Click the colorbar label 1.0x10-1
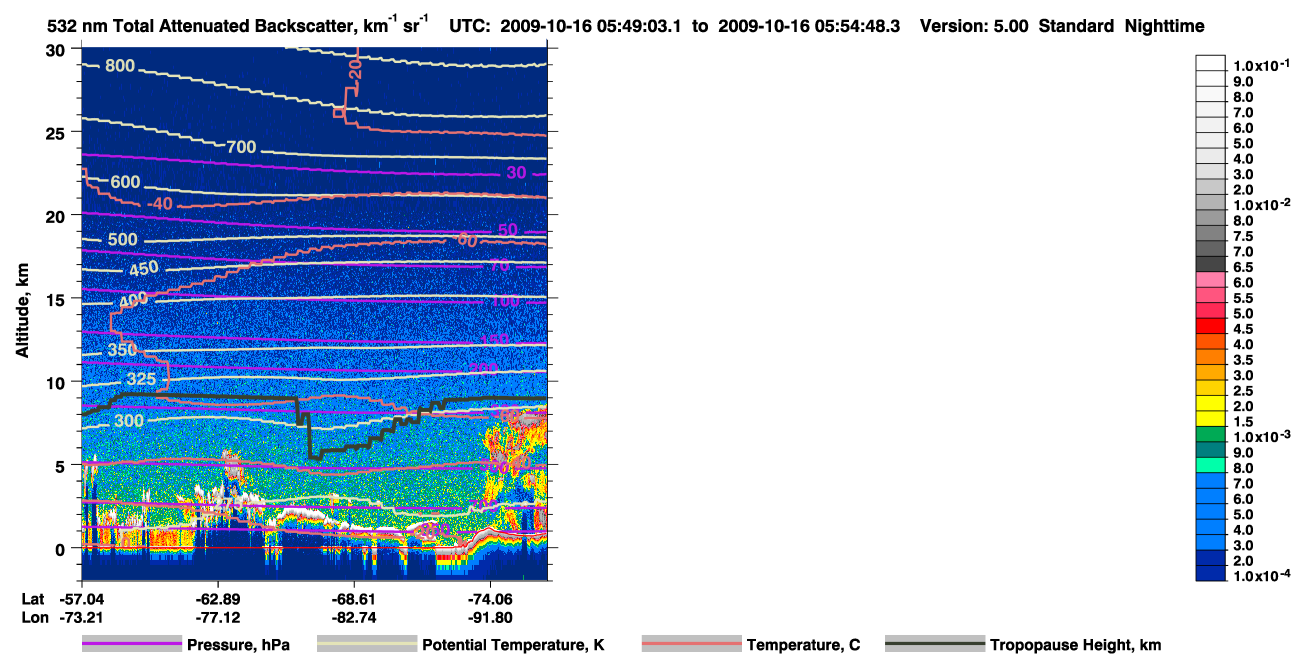Screen dimensions: 1300x667 pyautogui.click(x=1263, y=66)
